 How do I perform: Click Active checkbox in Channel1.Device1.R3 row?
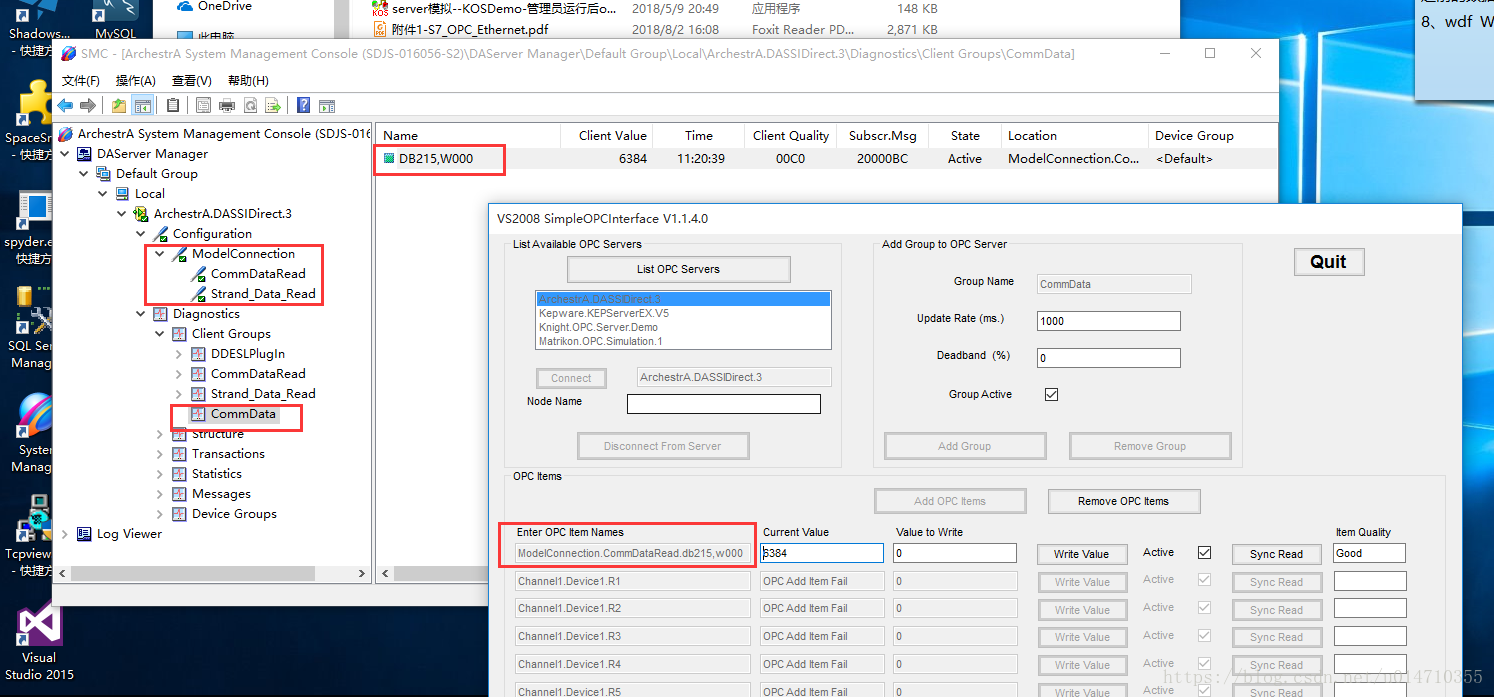[1204, 635]
